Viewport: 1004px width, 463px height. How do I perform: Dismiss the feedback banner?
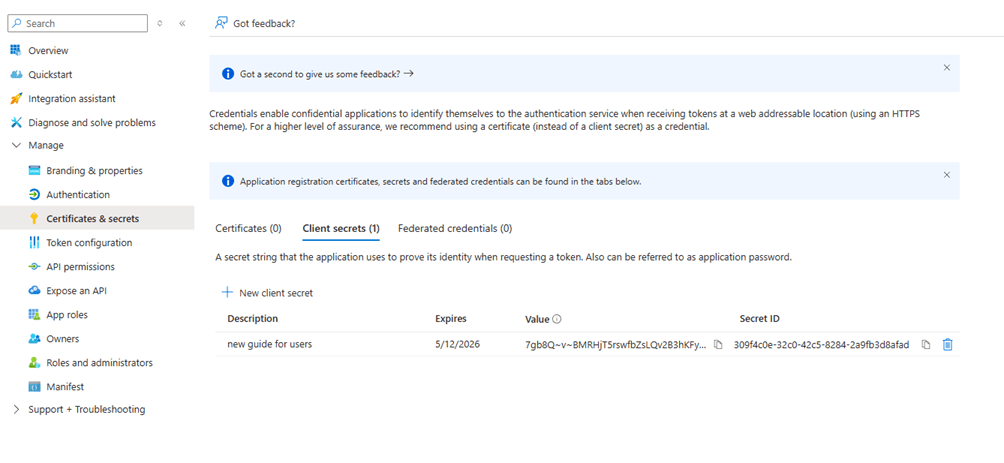(947, 67)
